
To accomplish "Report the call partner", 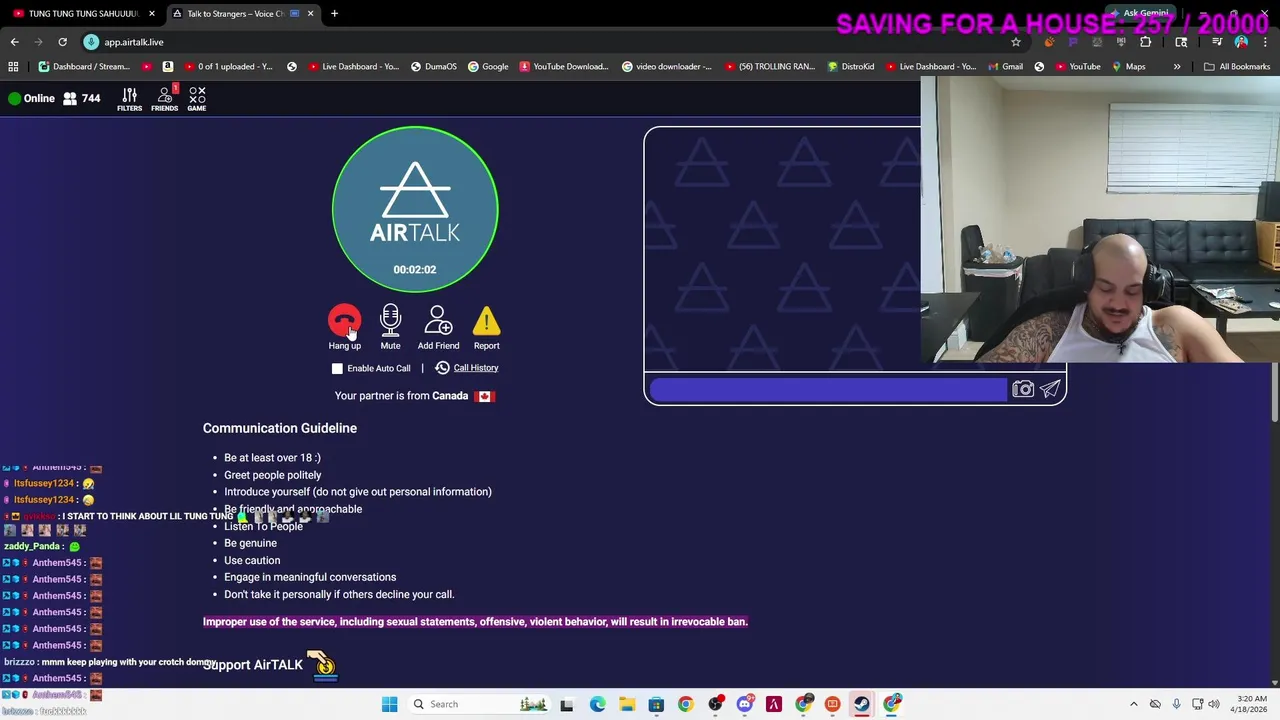I will coord(486,321).
